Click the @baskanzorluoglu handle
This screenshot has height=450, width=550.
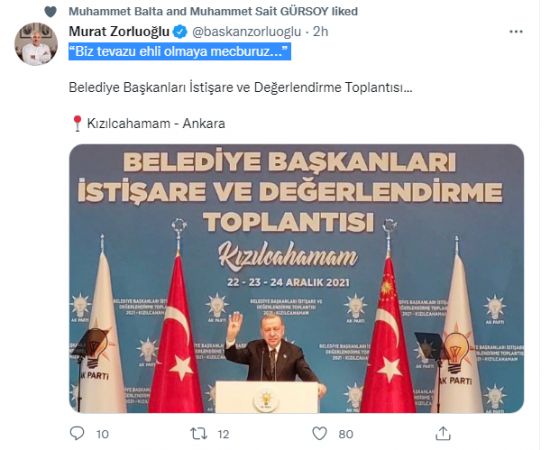click(247, 32)
